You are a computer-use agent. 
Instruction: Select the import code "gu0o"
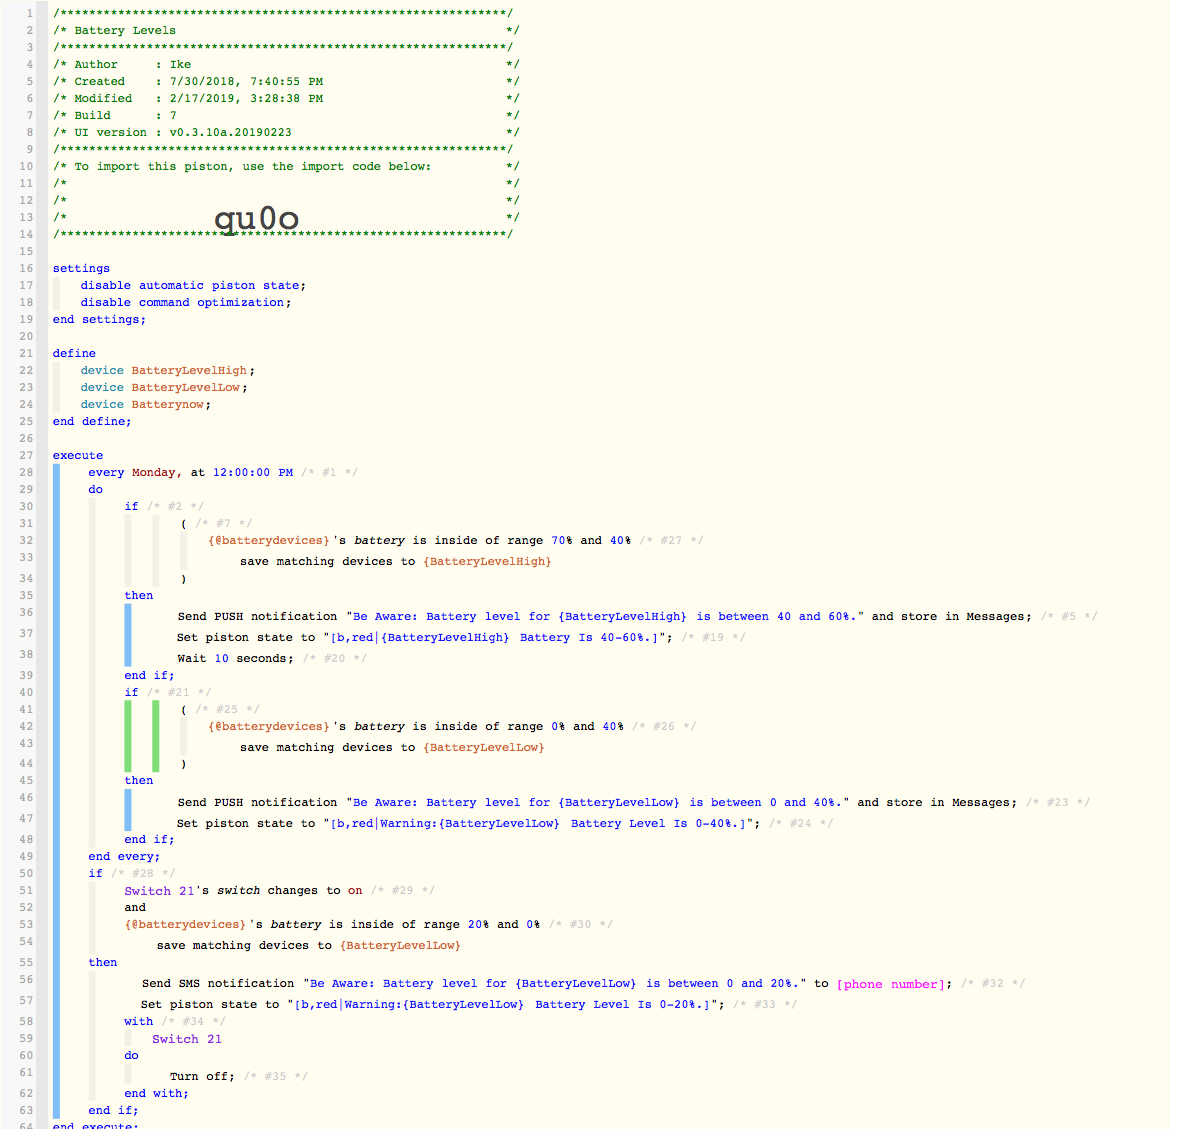point(256,219)
